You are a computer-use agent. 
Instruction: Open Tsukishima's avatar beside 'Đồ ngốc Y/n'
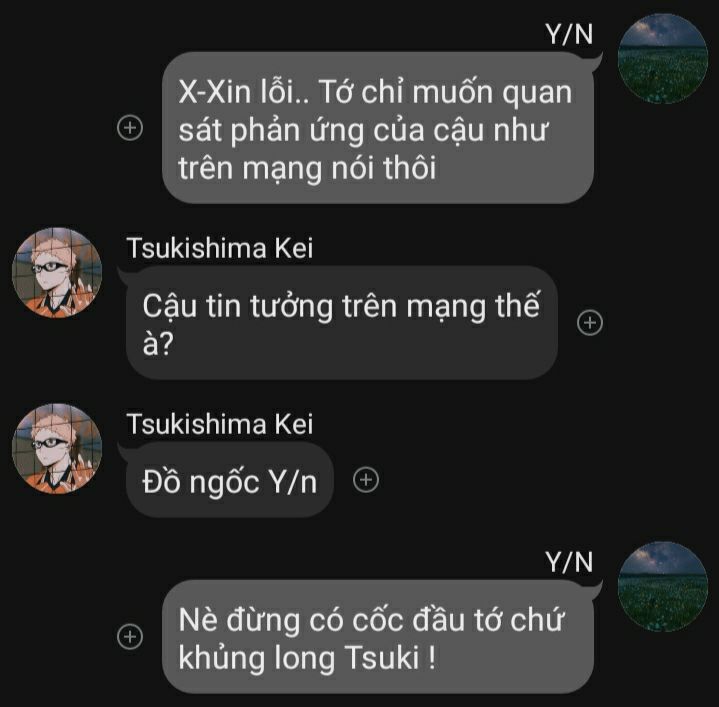point(57,448)
